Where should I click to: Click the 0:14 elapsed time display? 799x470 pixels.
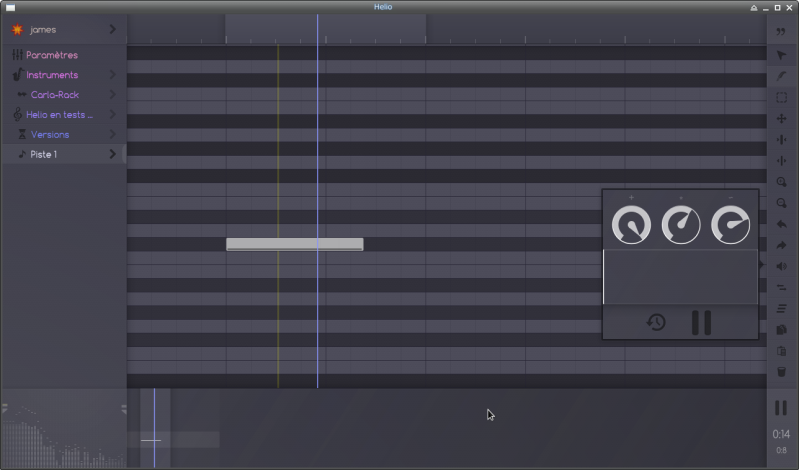click(781, 434)
